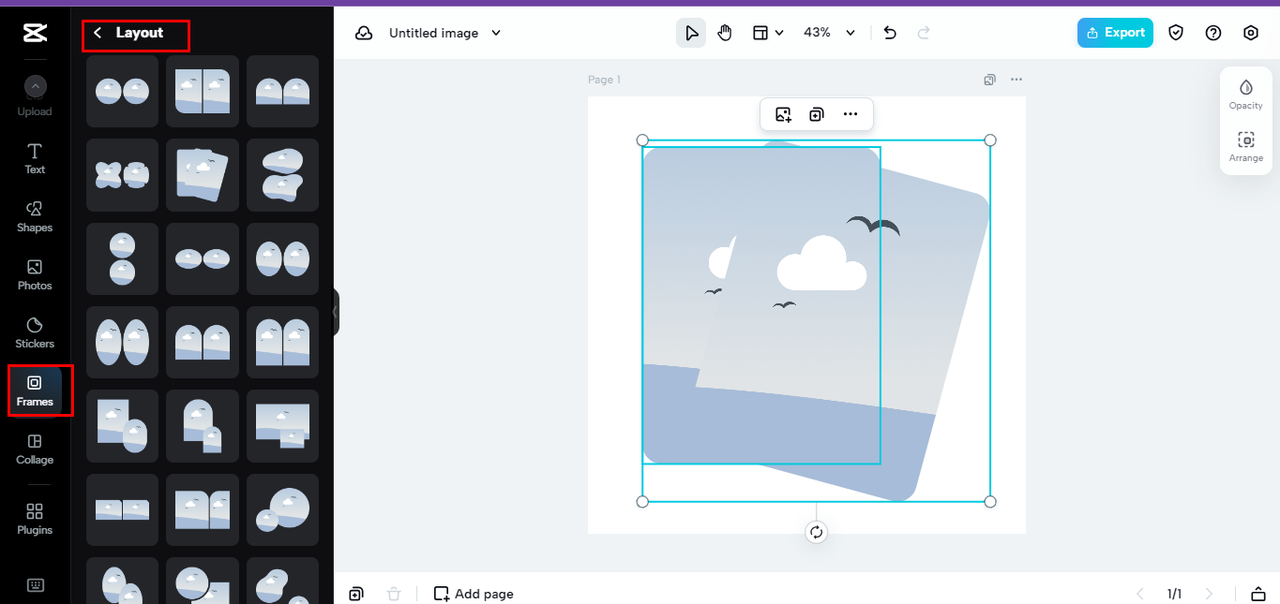1280x604 pixels.
Task: Click the trash delete page icon
Action: pos(394,594)
